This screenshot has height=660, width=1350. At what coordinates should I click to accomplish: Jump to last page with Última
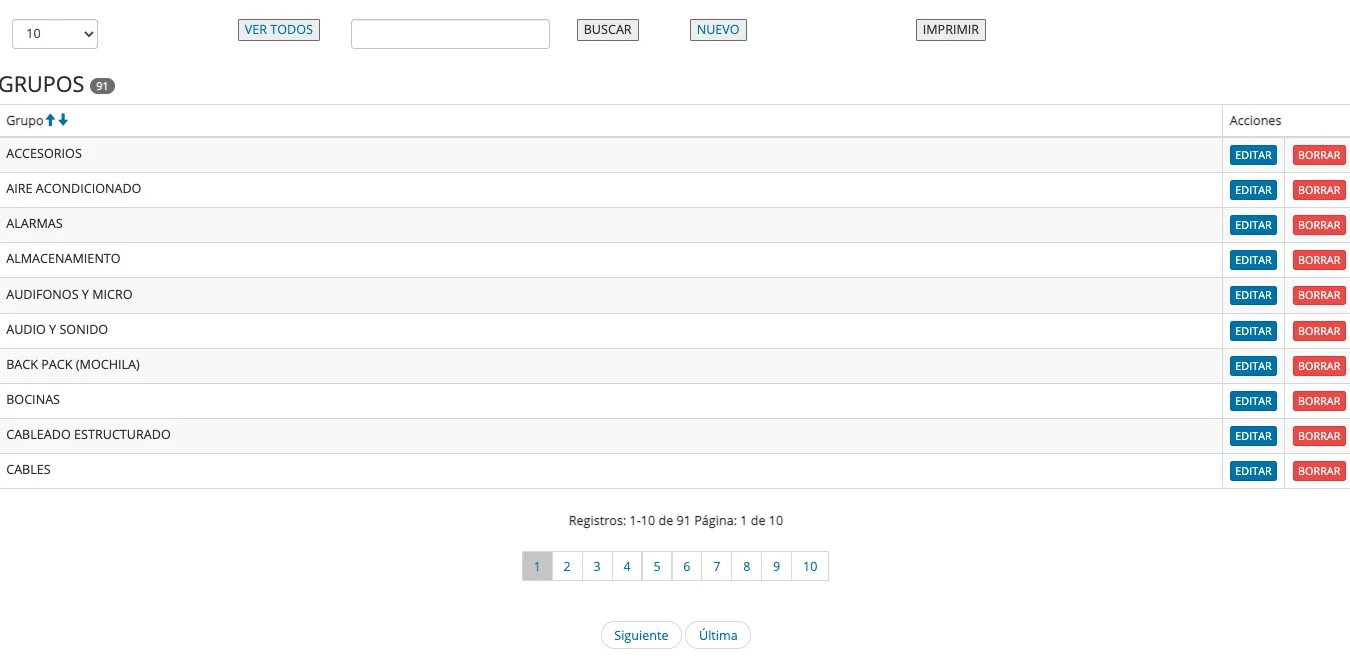718,635
